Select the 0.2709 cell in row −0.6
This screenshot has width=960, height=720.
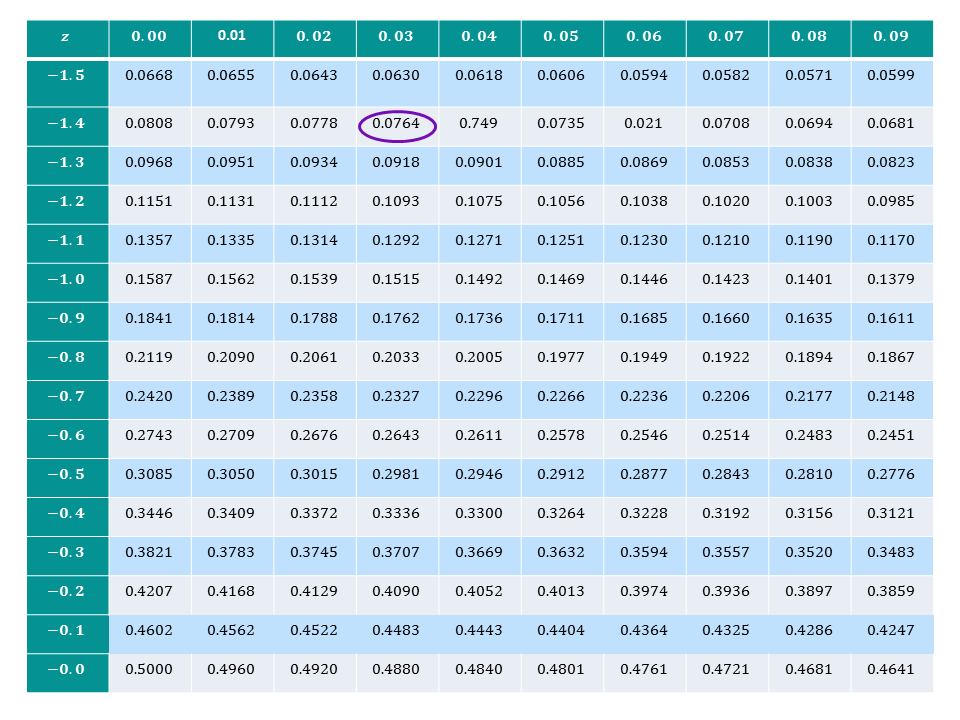(x=231, y=436)
